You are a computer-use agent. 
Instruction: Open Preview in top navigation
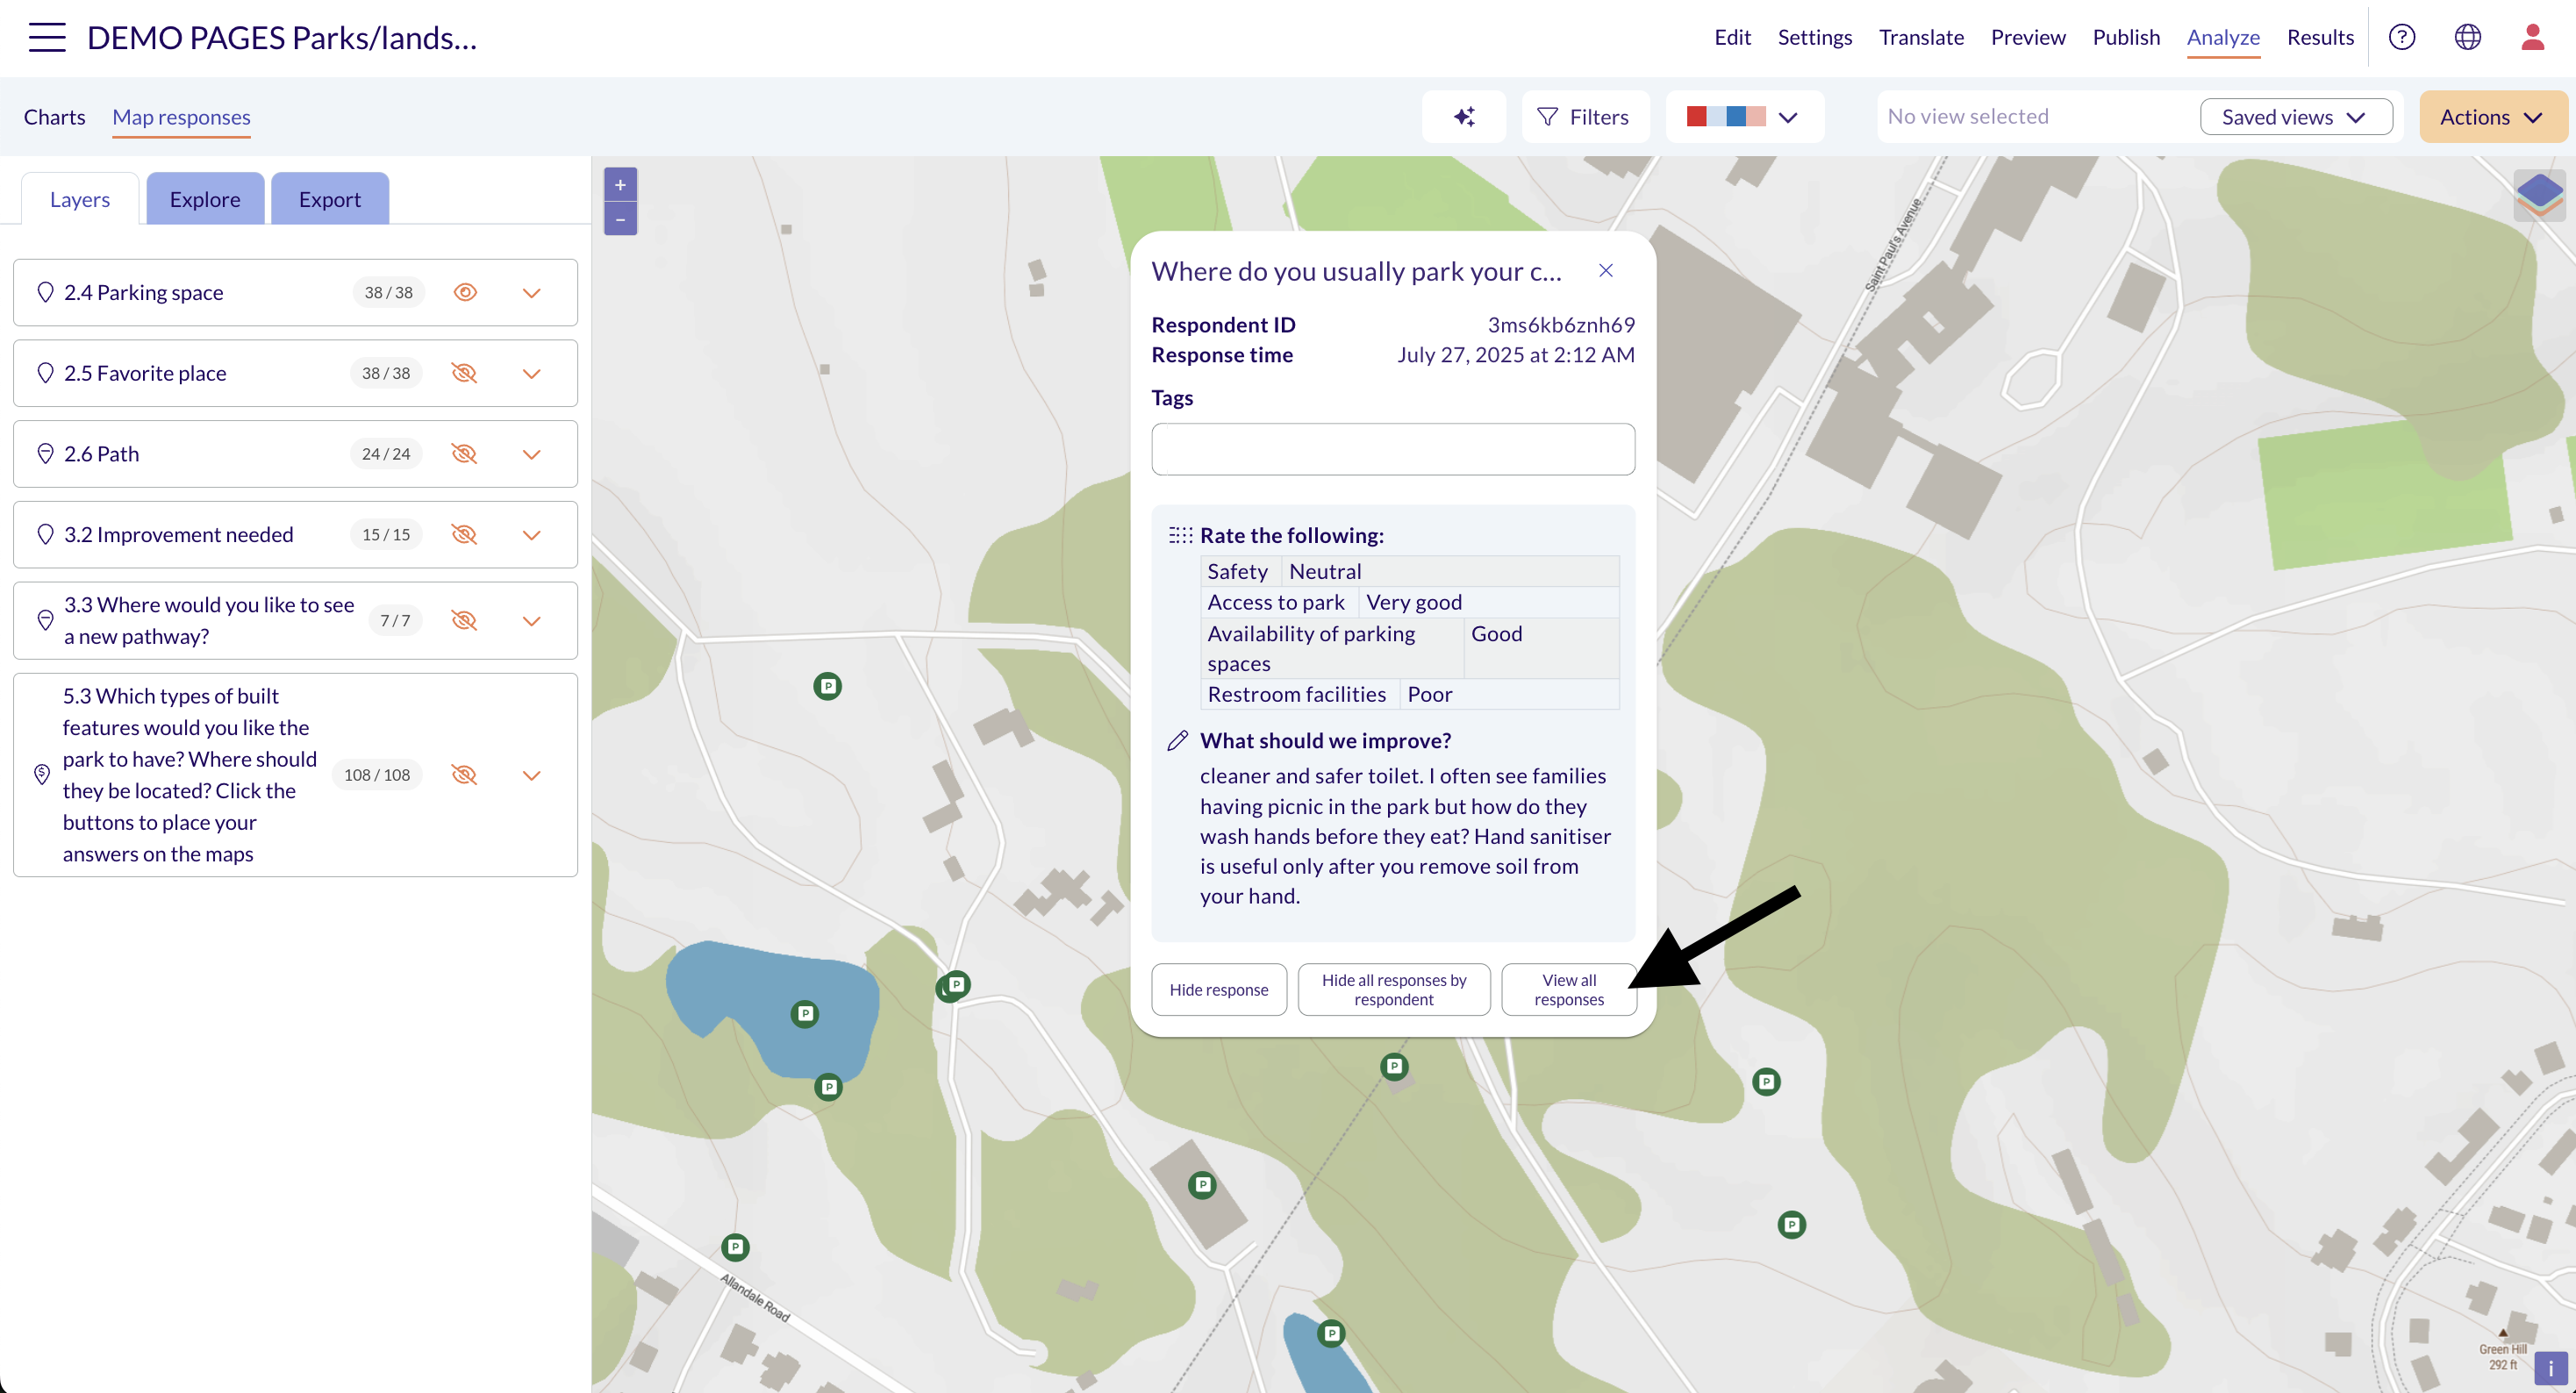(2028, 38)
